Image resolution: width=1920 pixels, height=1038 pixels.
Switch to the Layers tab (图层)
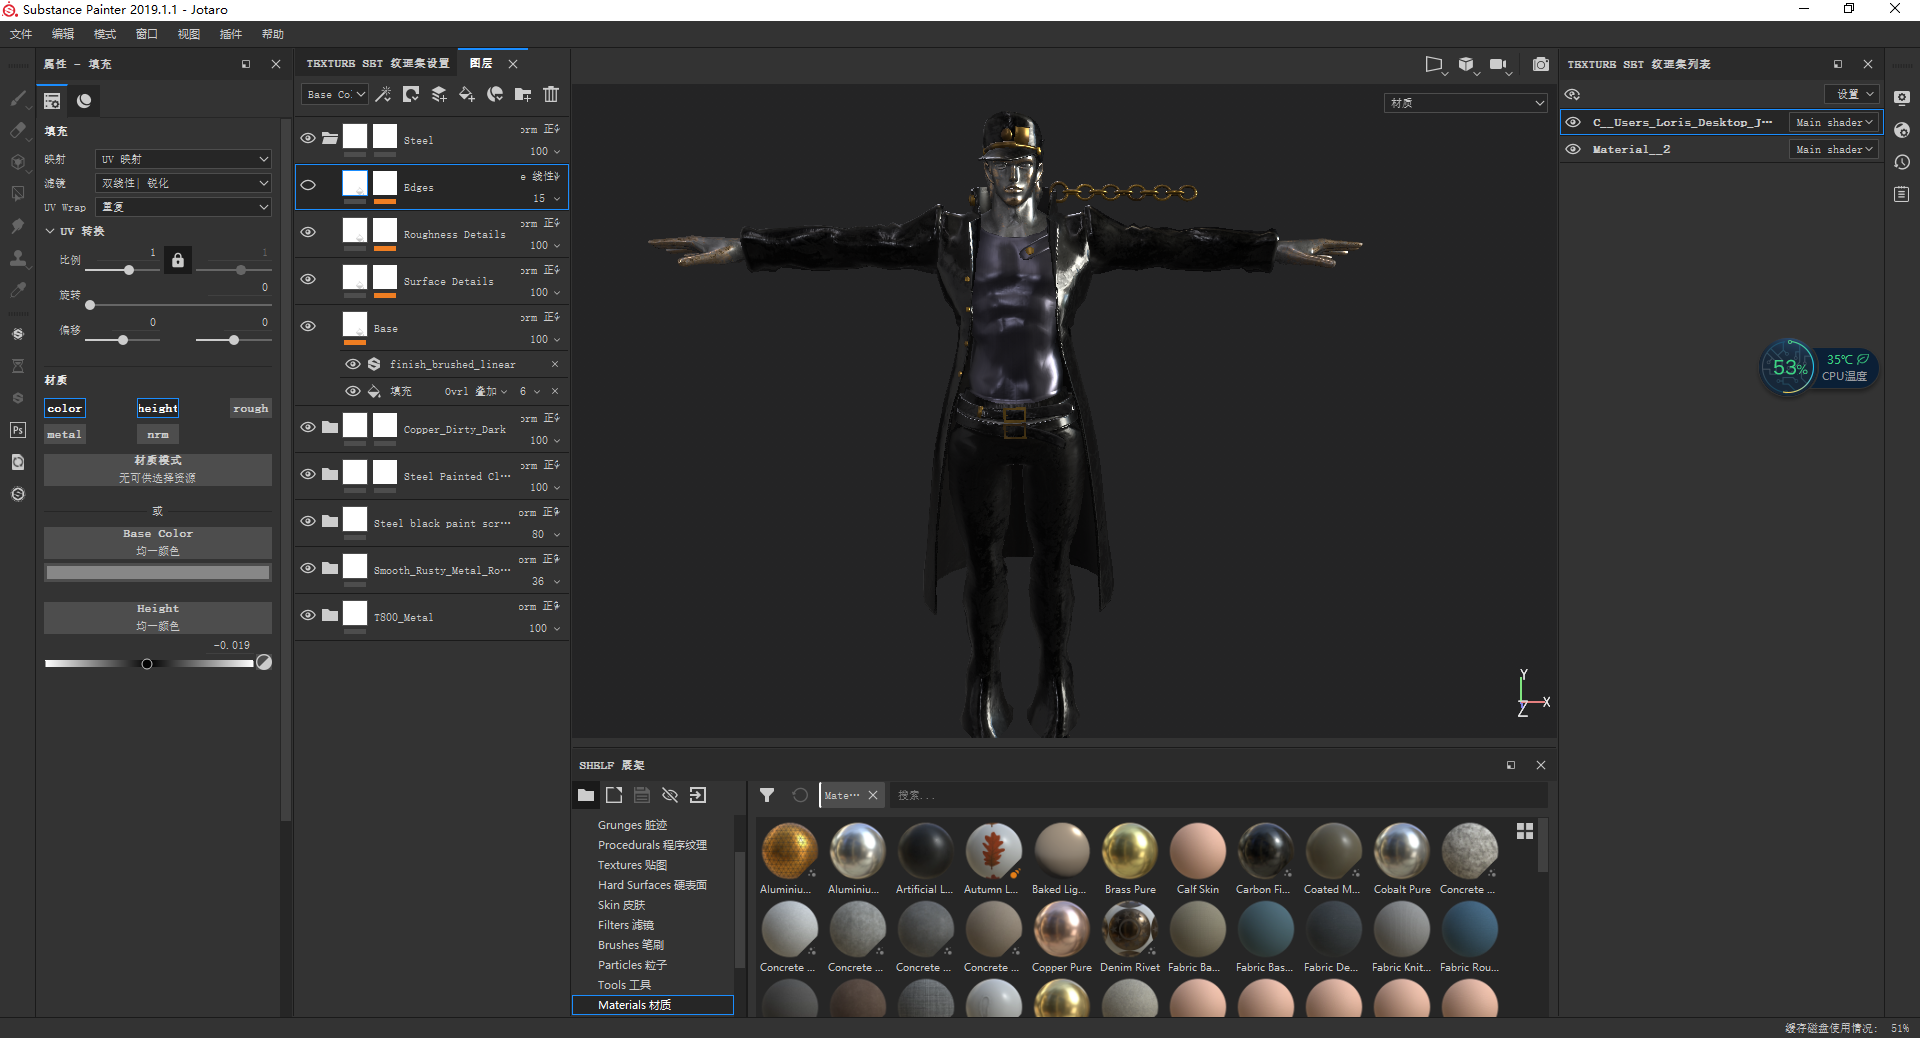pyautogui.click(x=482, y=63)
